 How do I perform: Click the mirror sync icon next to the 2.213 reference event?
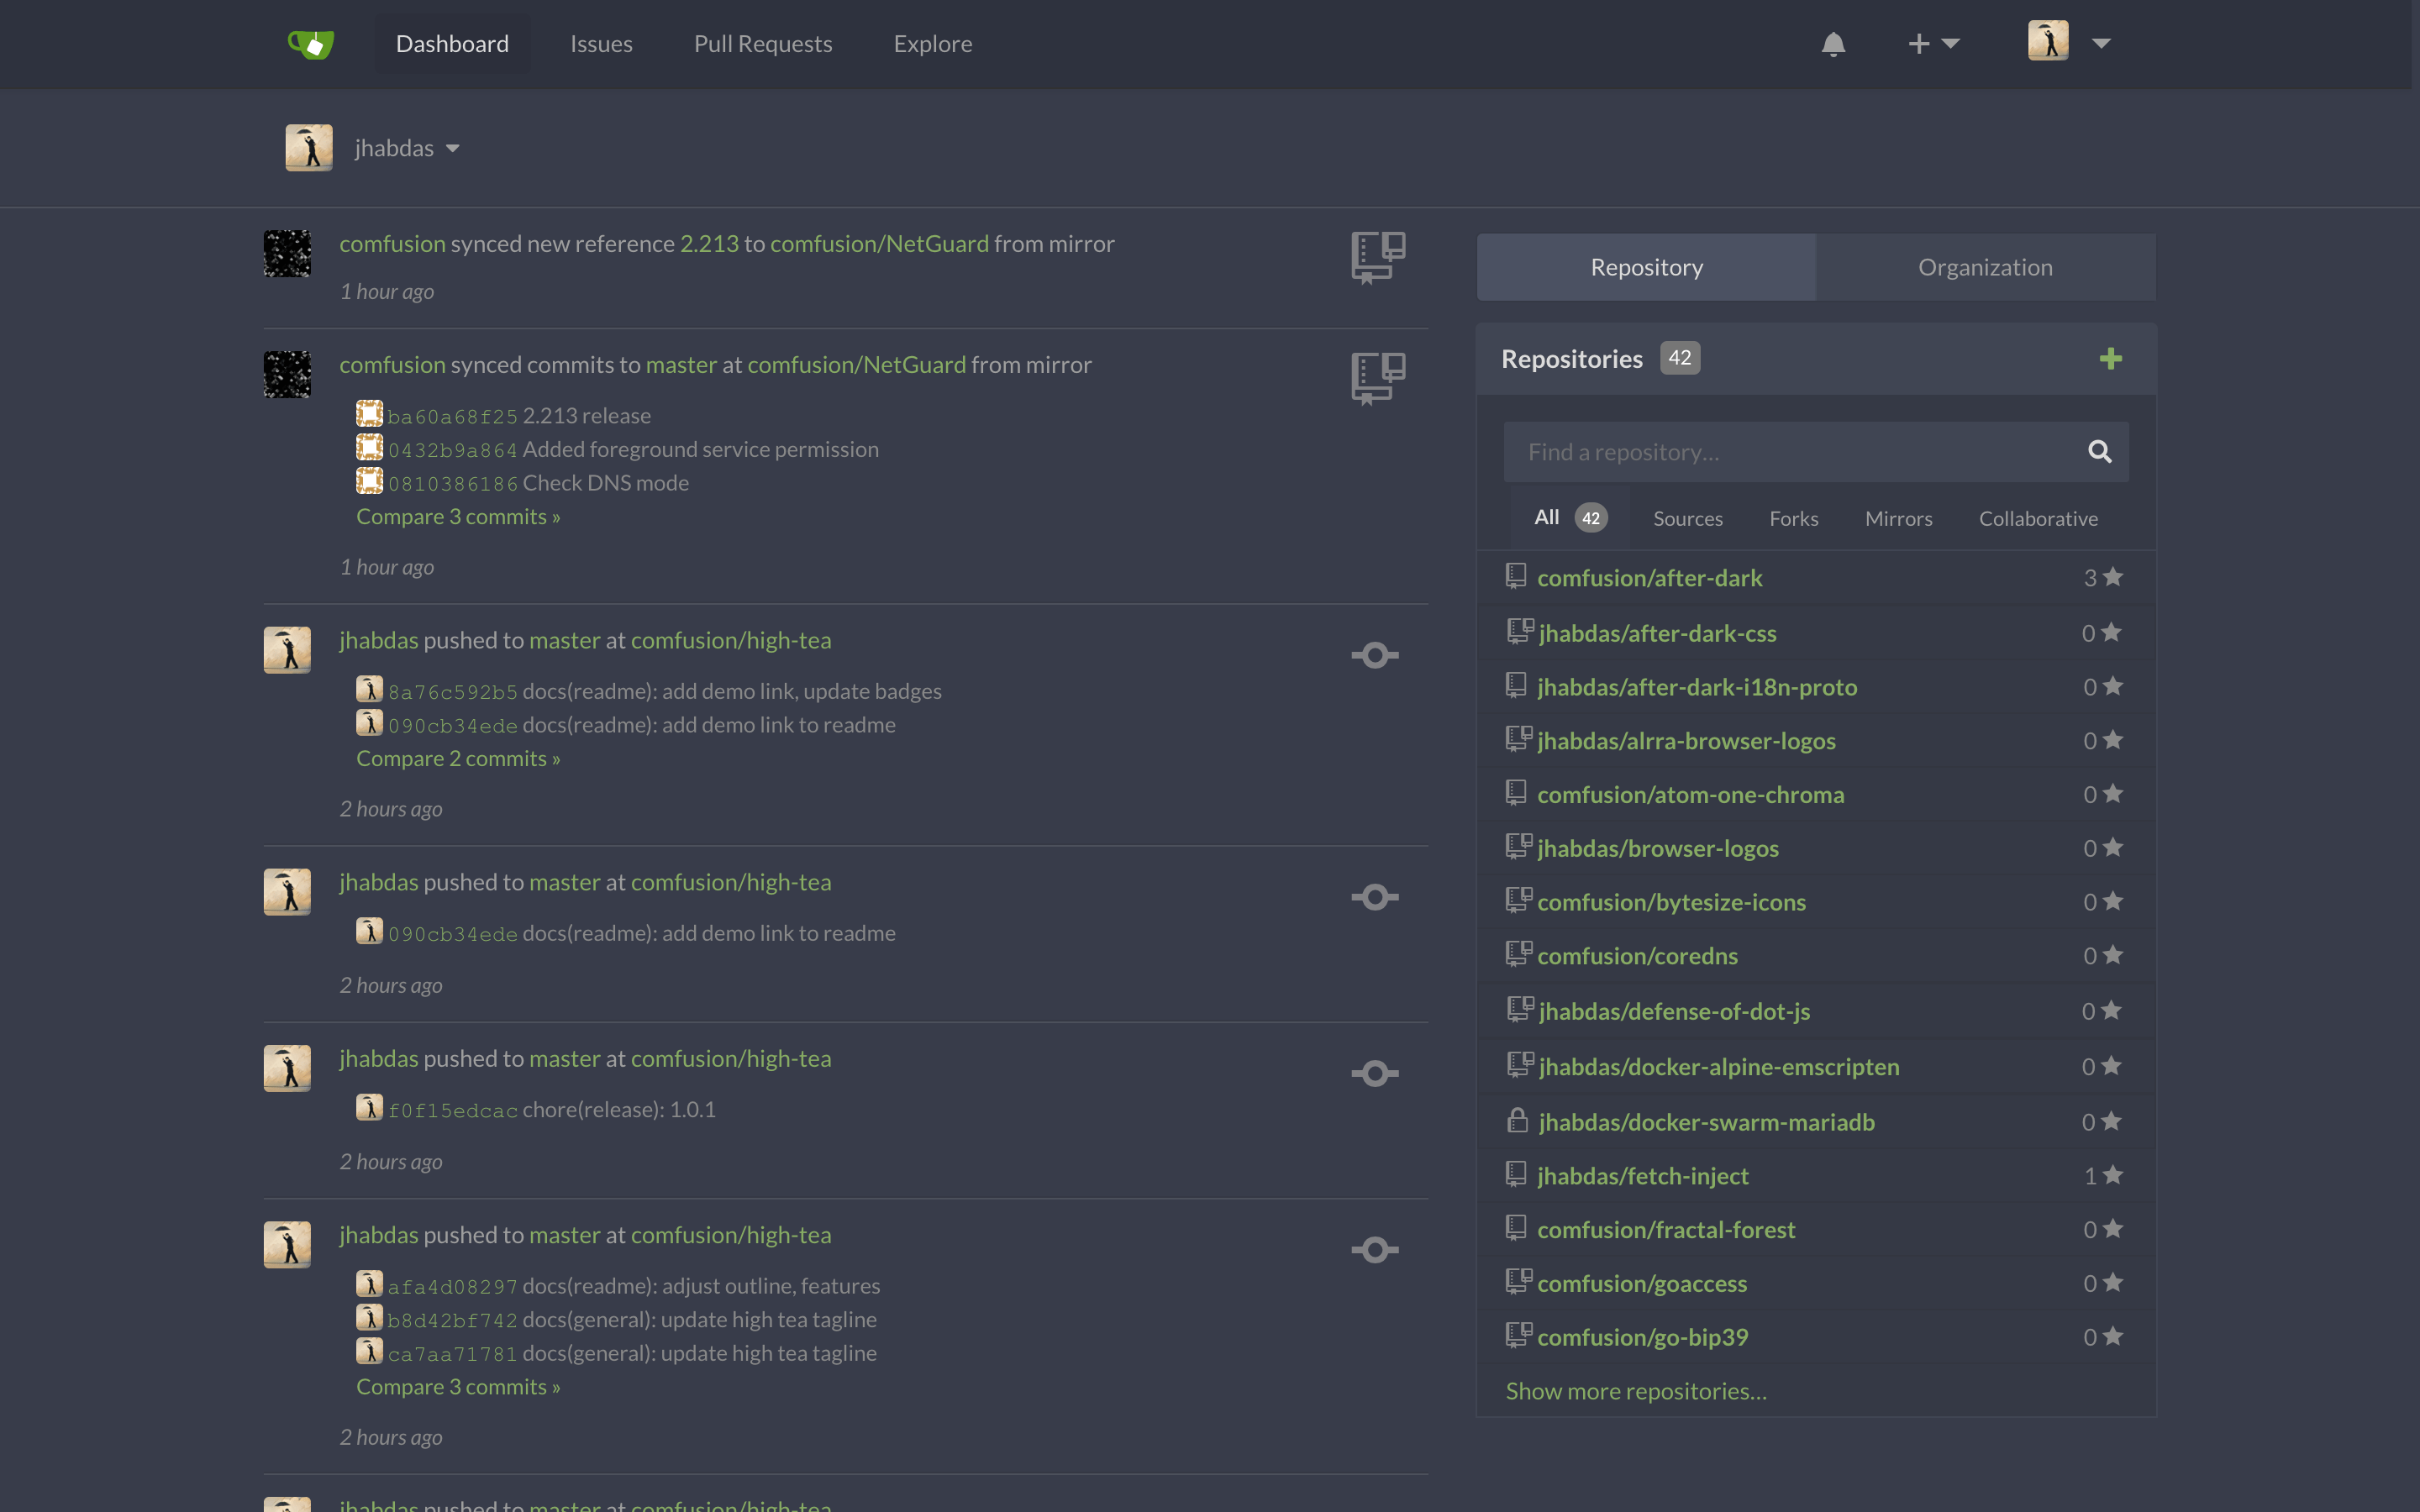tap(1377, 257)
